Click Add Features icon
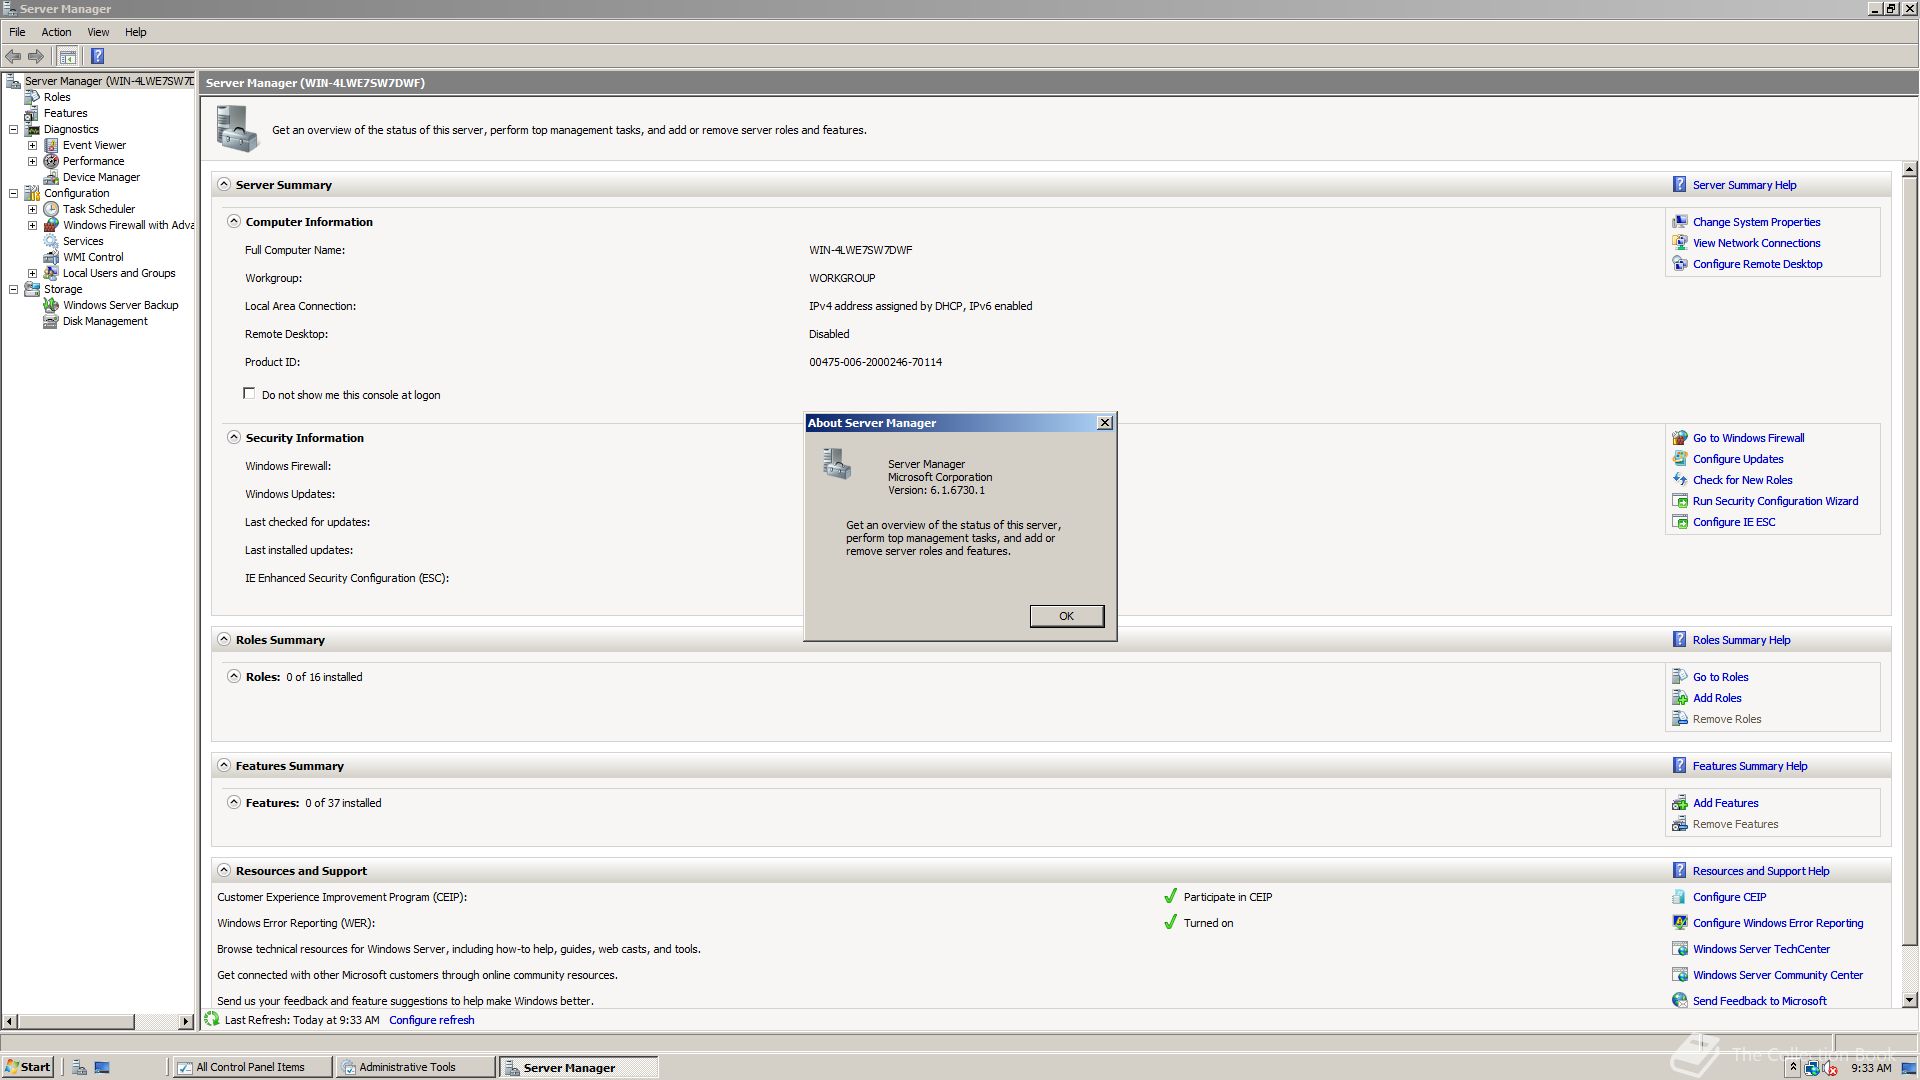 pyautogui.click(x=1680, y=802)
